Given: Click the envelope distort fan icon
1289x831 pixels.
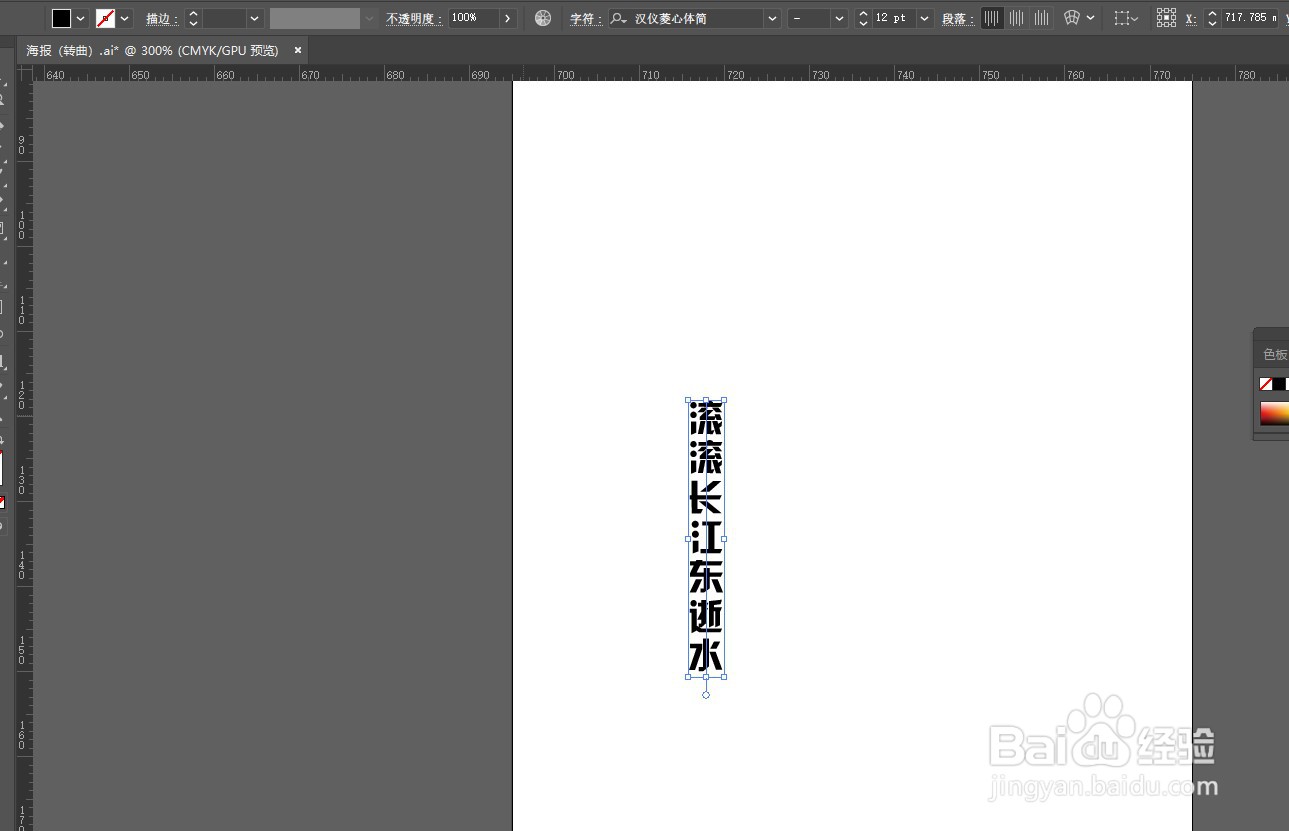Looking at the screenshot, I should (x=1071, y=17).
